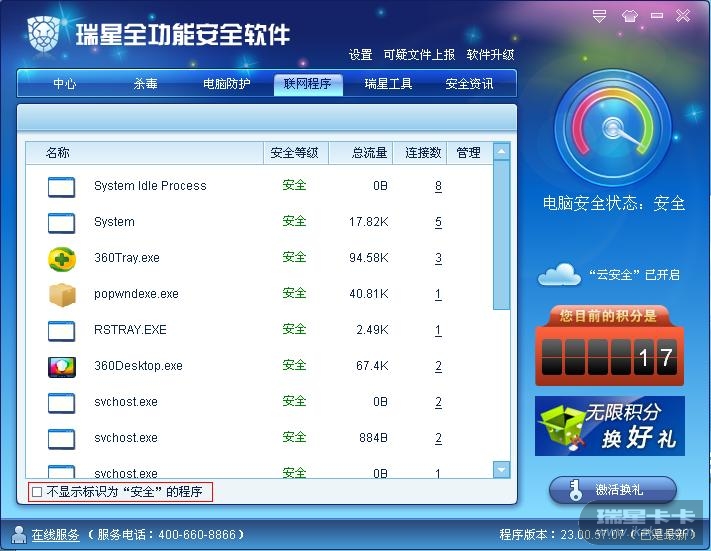Click the "云安全"已开启 text

pyautogui.click(x=634, y=275)
